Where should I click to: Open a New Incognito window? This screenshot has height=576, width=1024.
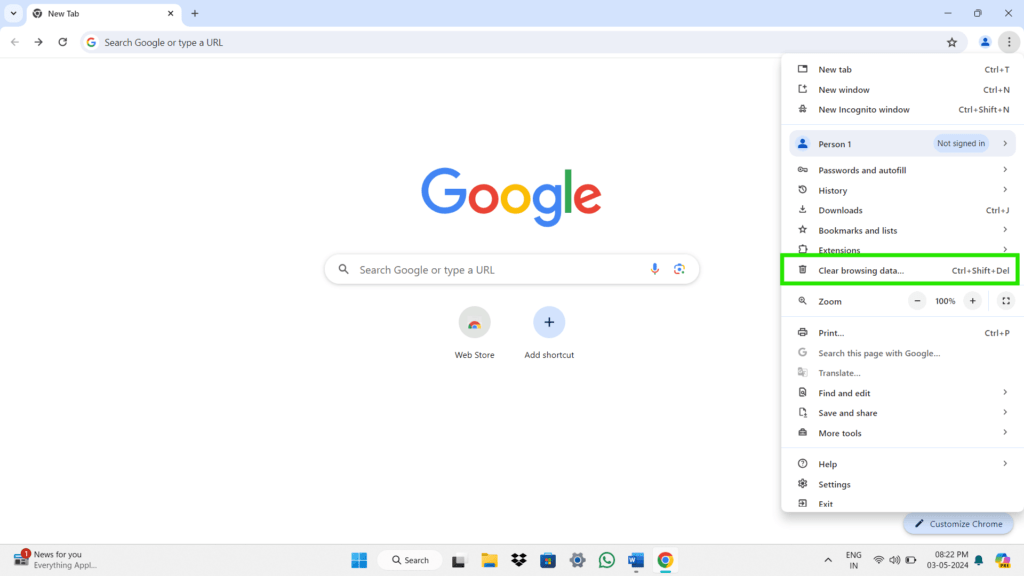click(903, 110)
